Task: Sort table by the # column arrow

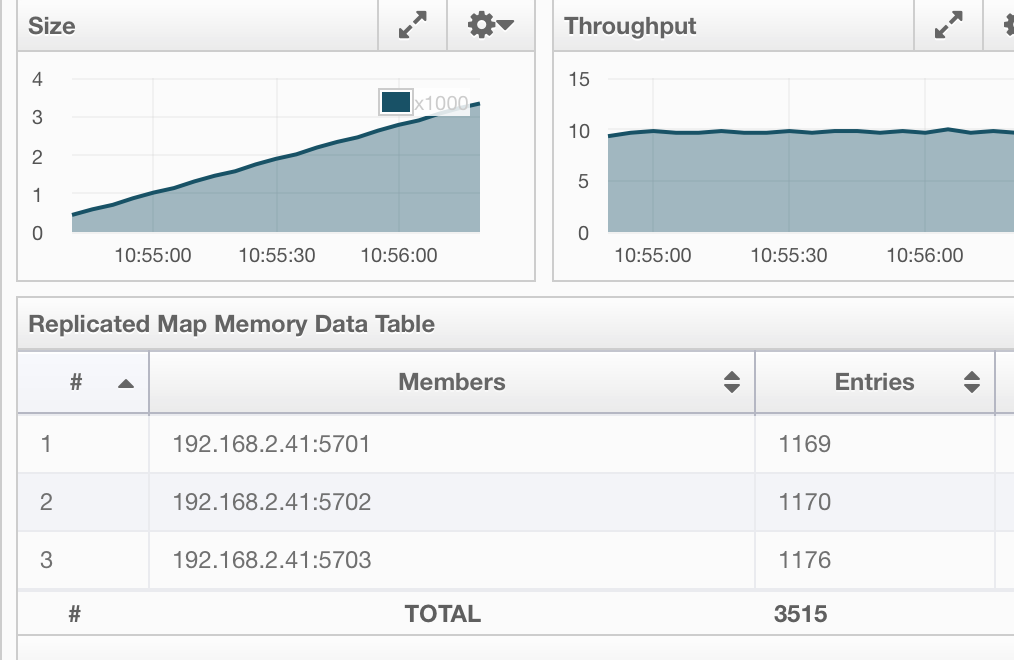Action: 126,383
